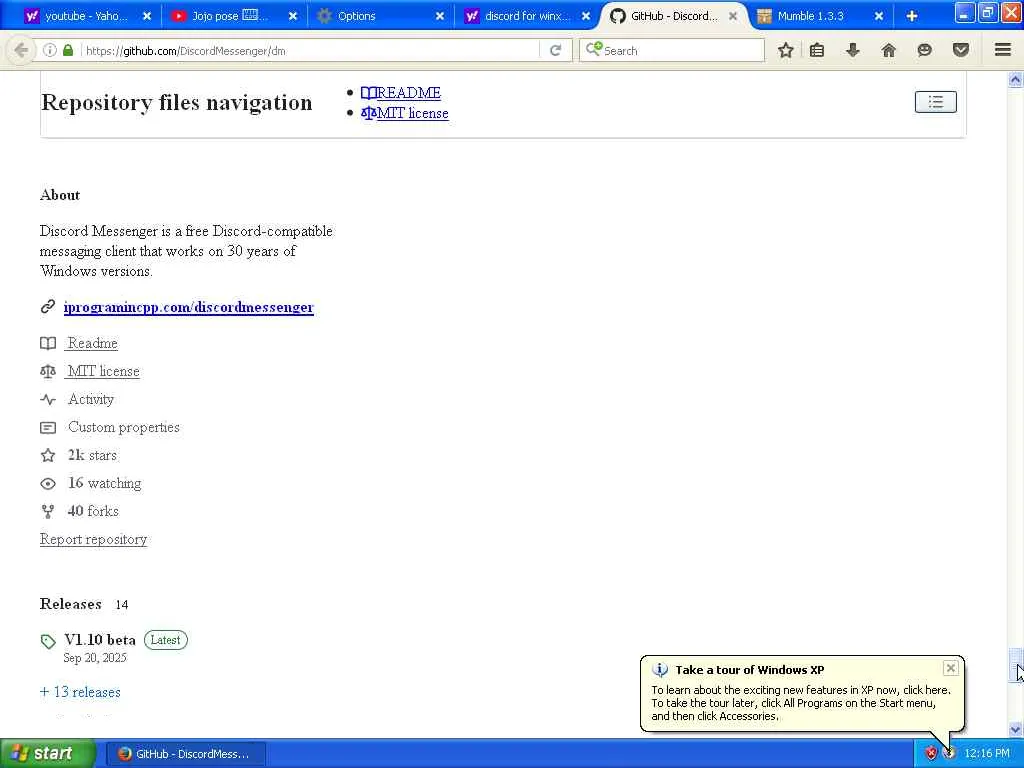Open the repository outline list button
The height and width of the screenshot is (768, 1024).
coord(935,102)
